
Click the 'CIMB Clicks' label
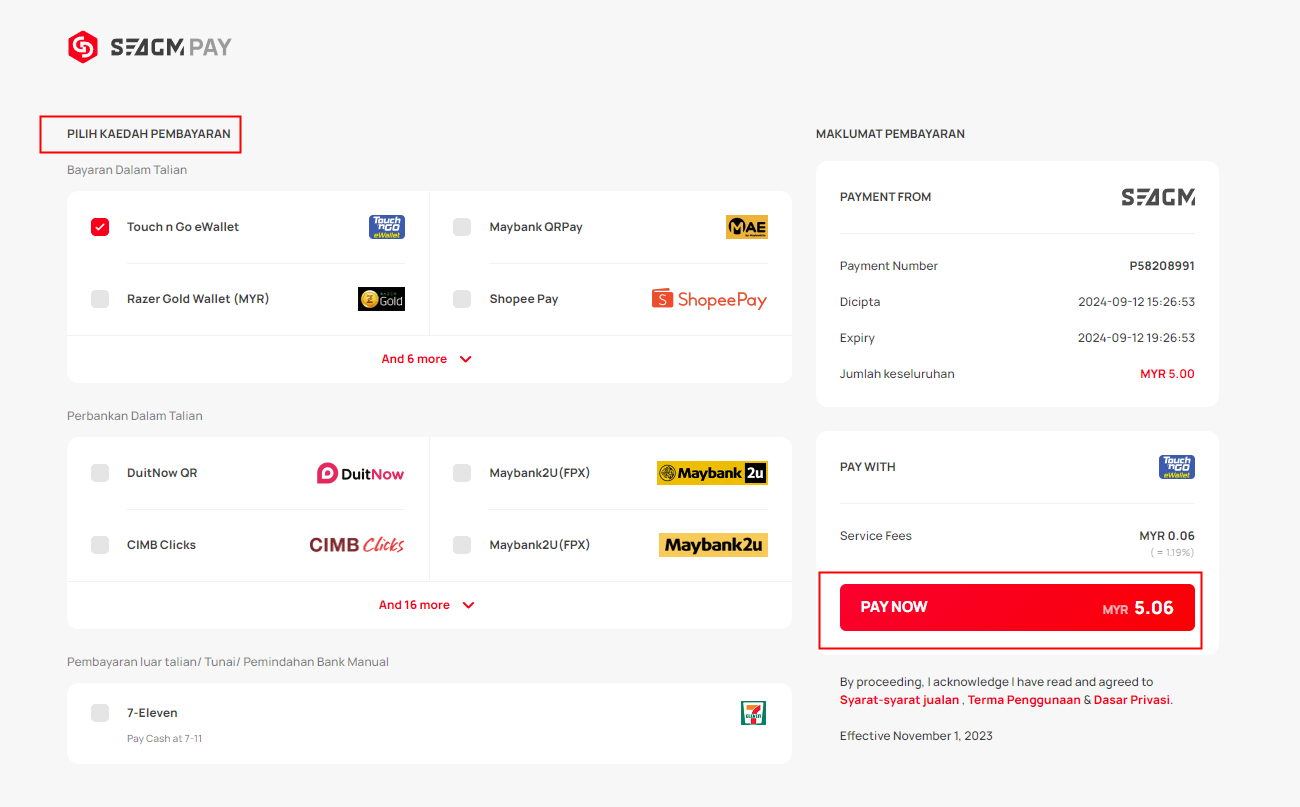tap(161, 545)
